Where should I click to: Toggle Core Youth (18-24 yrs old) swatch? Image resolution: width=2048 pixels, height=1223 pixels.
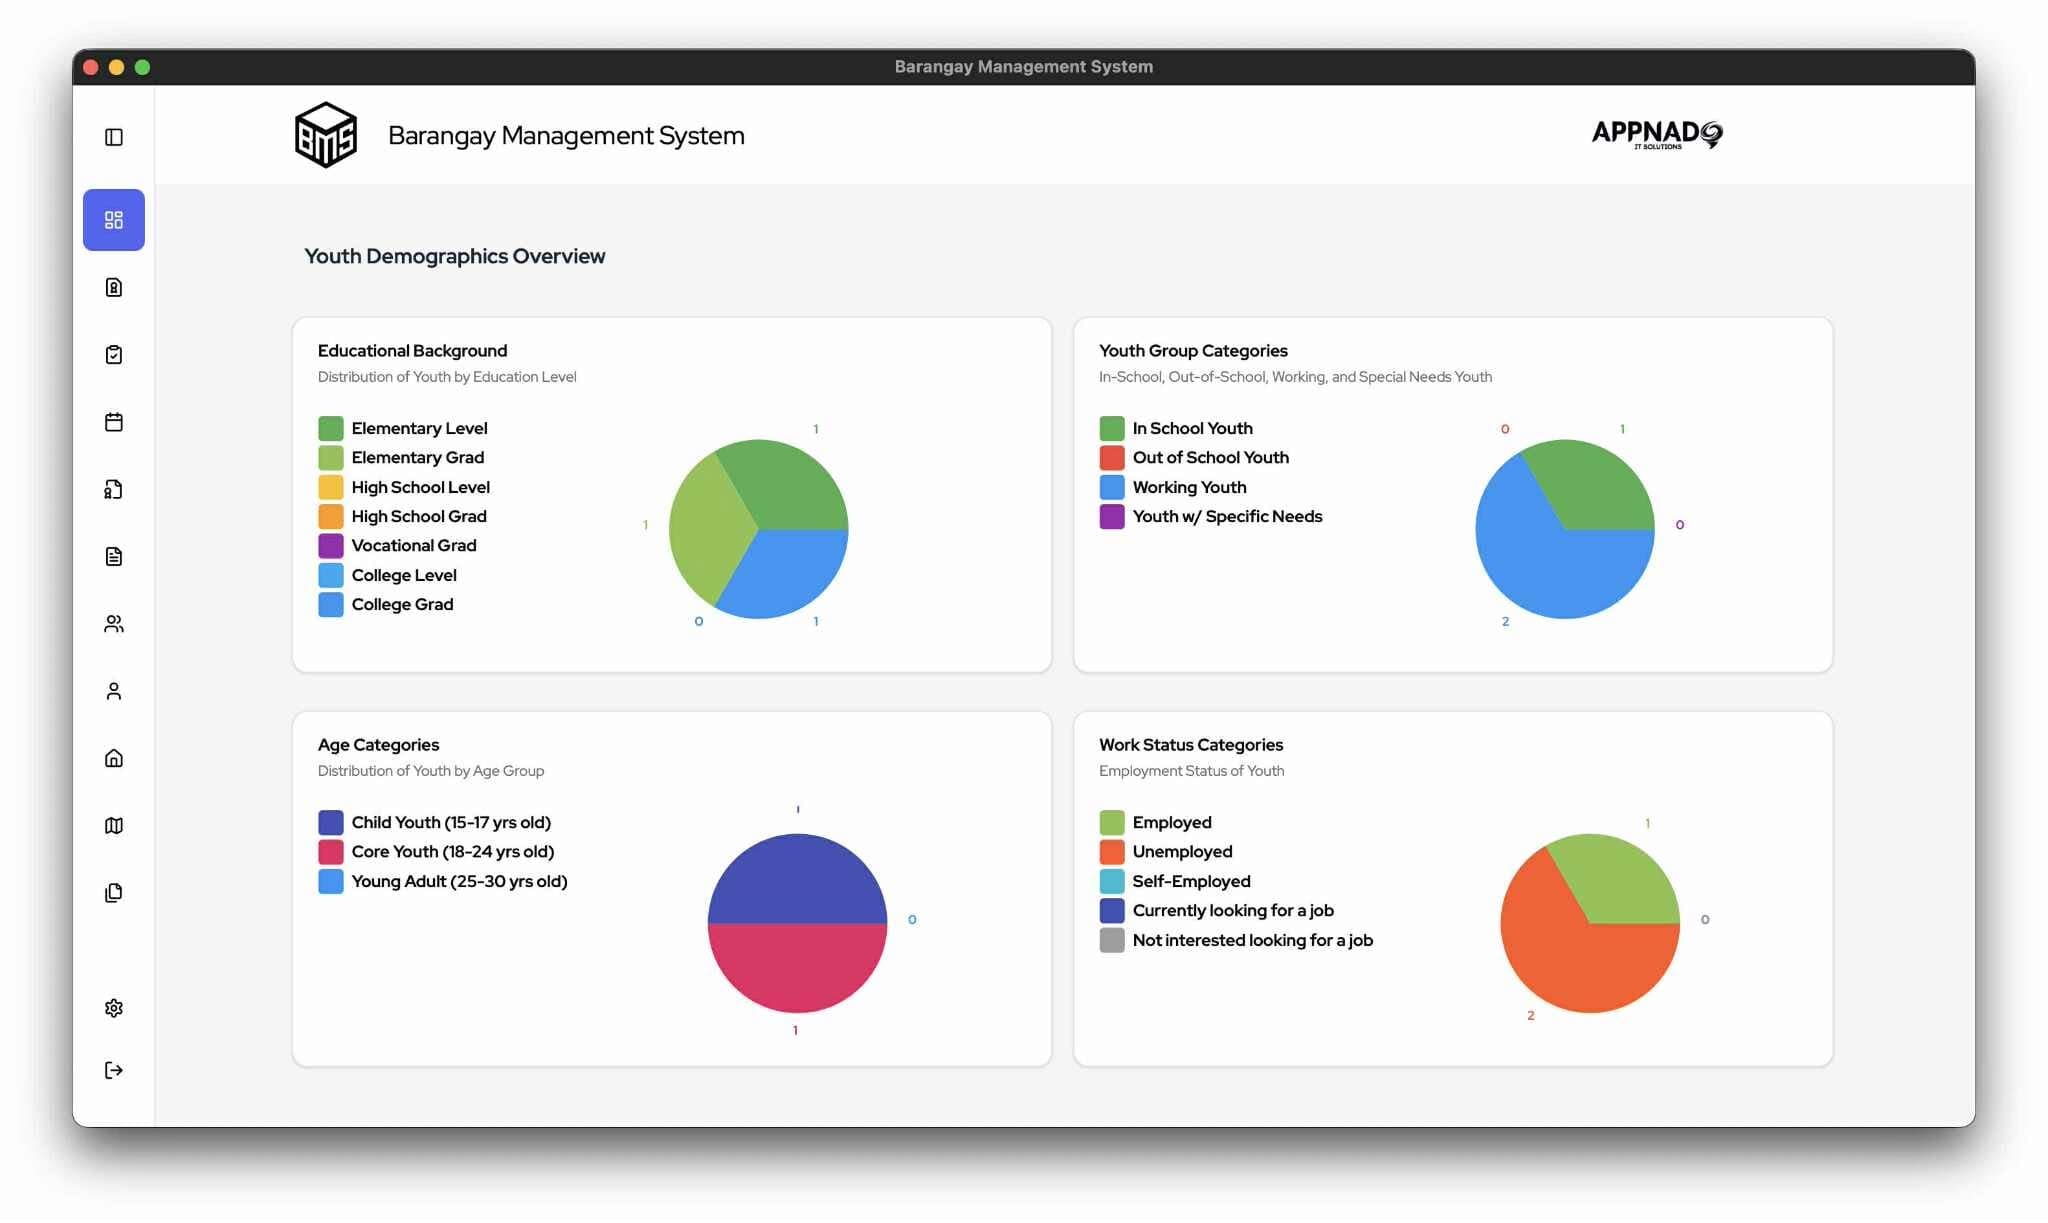[331, 852]
